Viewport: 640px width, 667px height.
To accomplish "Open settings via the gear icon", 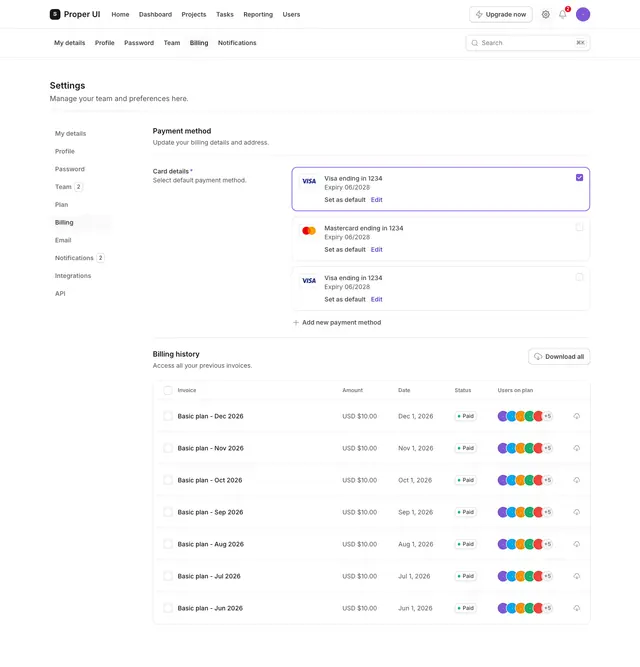I will coord(546,14).
